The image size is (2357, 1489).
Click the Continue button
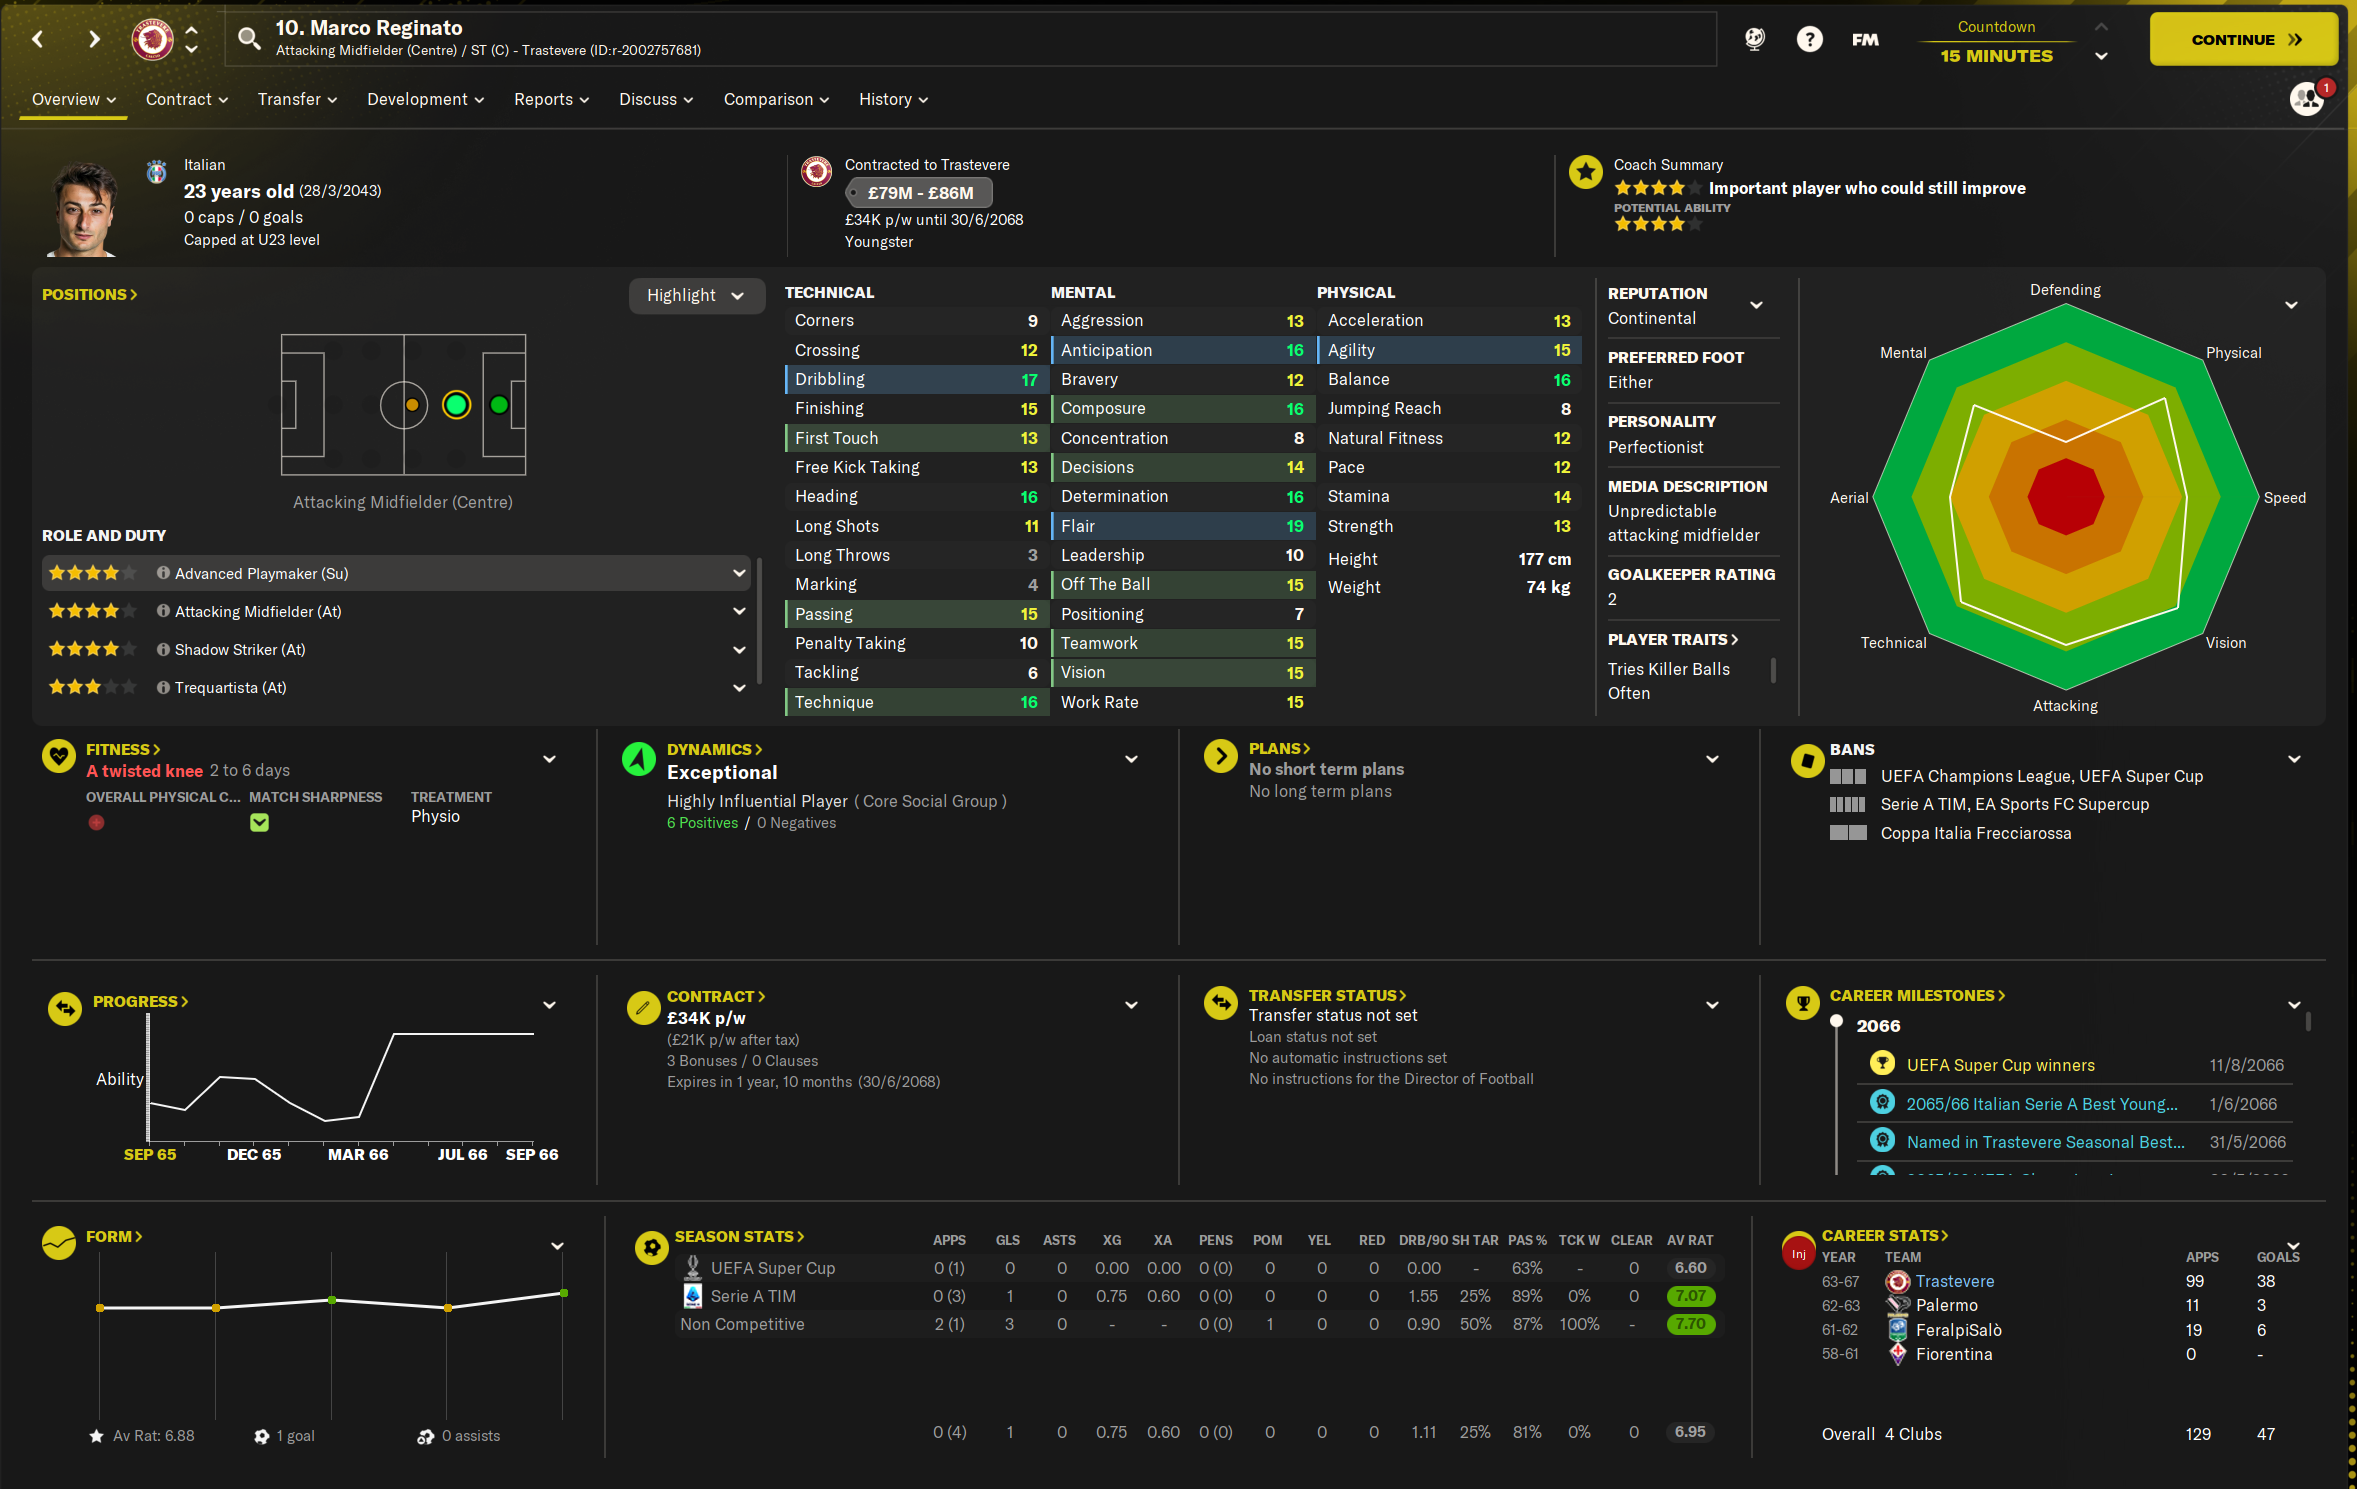tap(2243, 40)
